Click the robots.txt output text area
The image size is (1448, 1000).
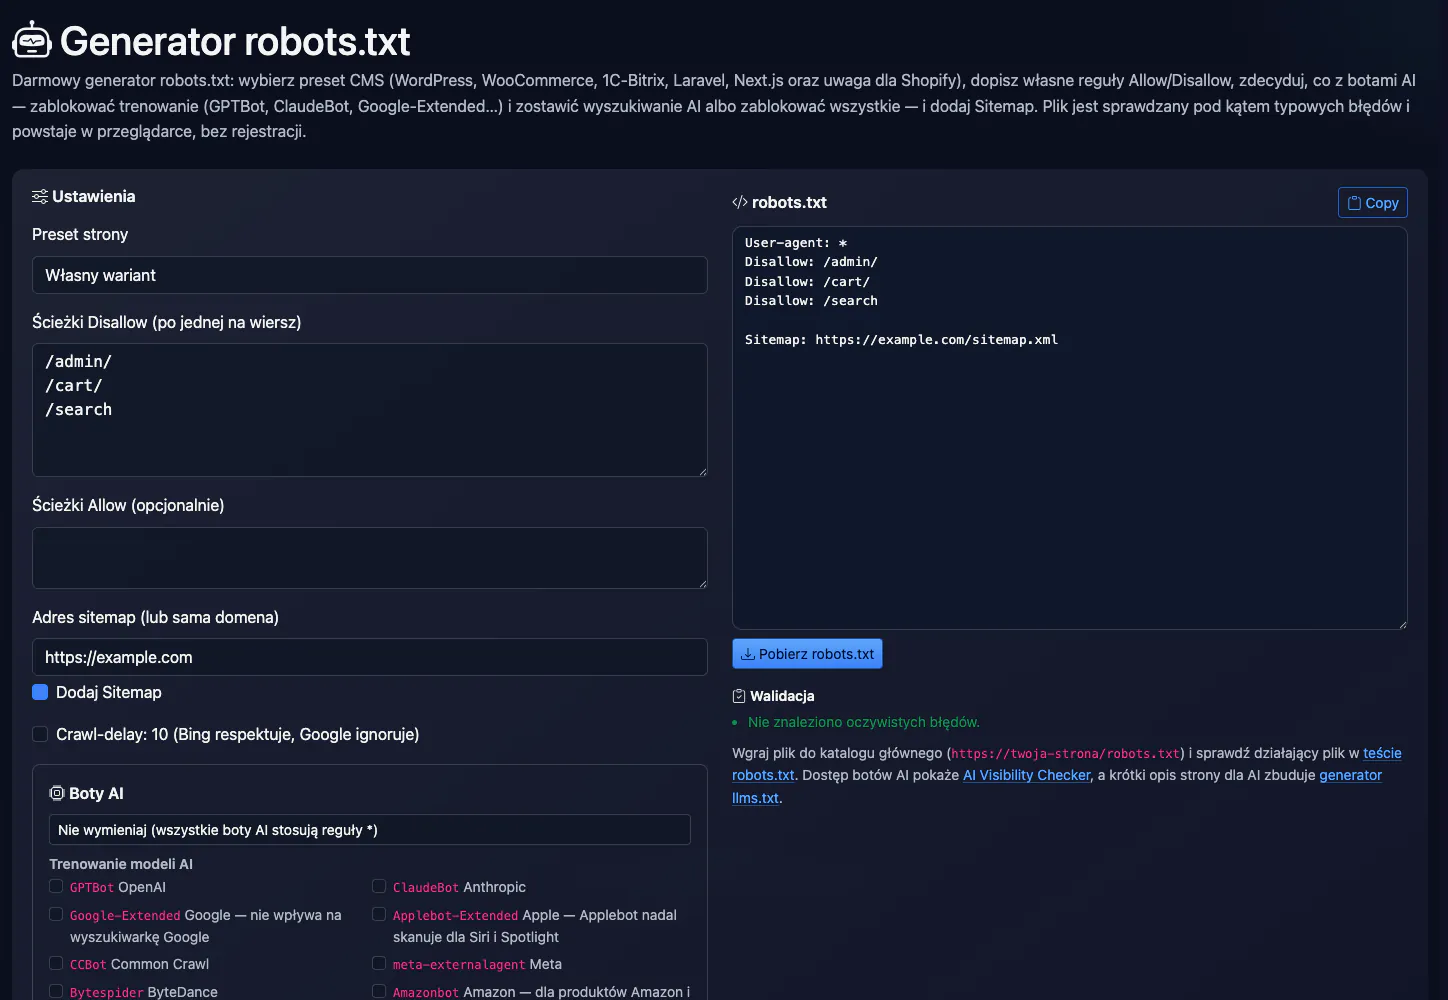point(1070,428)
